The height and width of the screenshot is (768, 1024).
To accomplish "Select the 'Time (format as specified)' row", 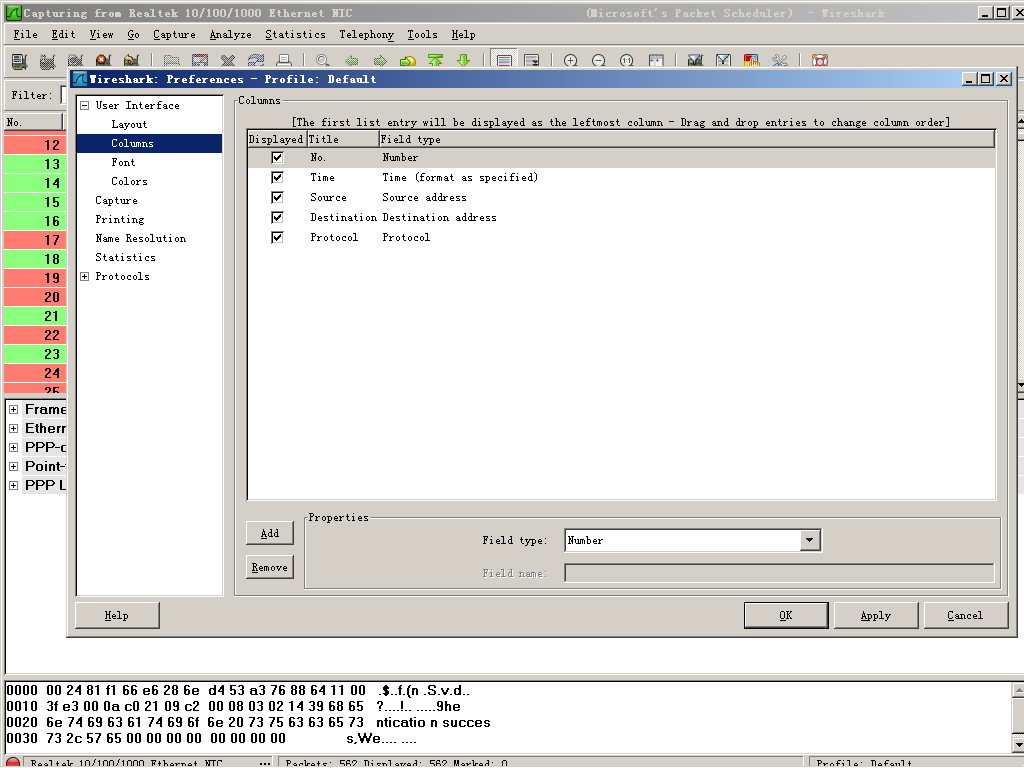I will click(x=621, y=177).
